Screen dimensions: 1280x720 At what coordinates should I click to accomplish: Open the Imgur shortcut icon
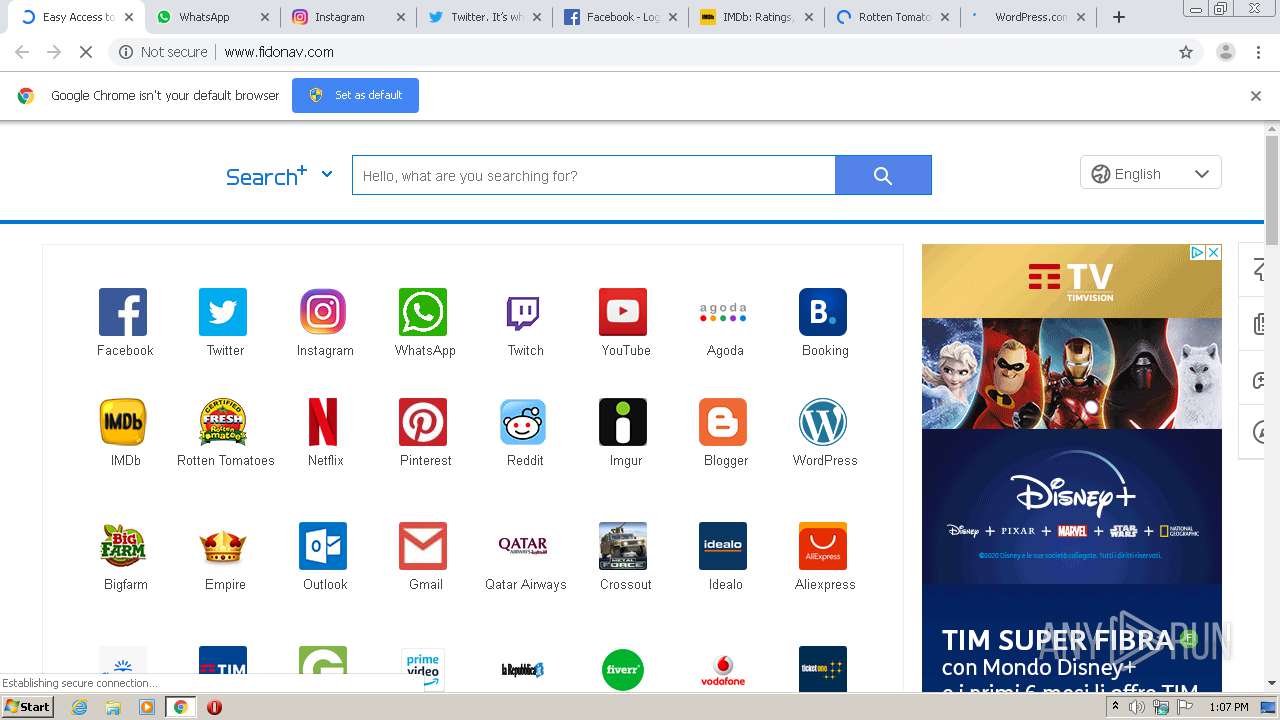click(x=623, y=422)
